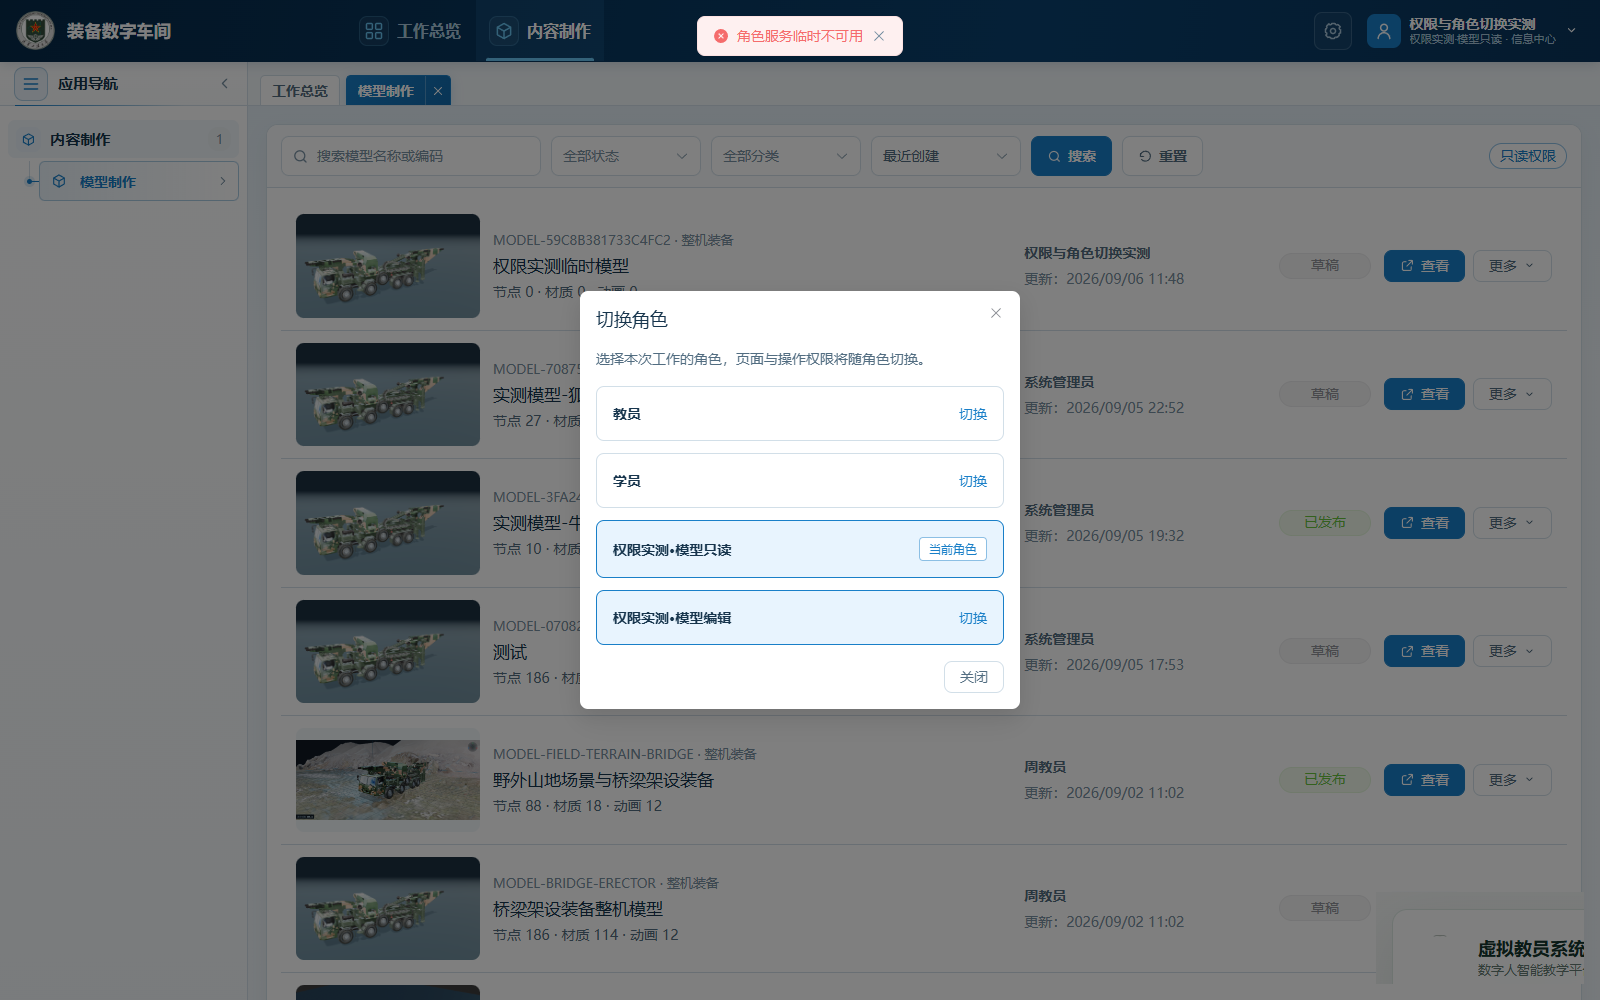This screenshot has height=1000, width=1600.
Task: Open the settings gear icon in header
Action: pos(1333,31)
